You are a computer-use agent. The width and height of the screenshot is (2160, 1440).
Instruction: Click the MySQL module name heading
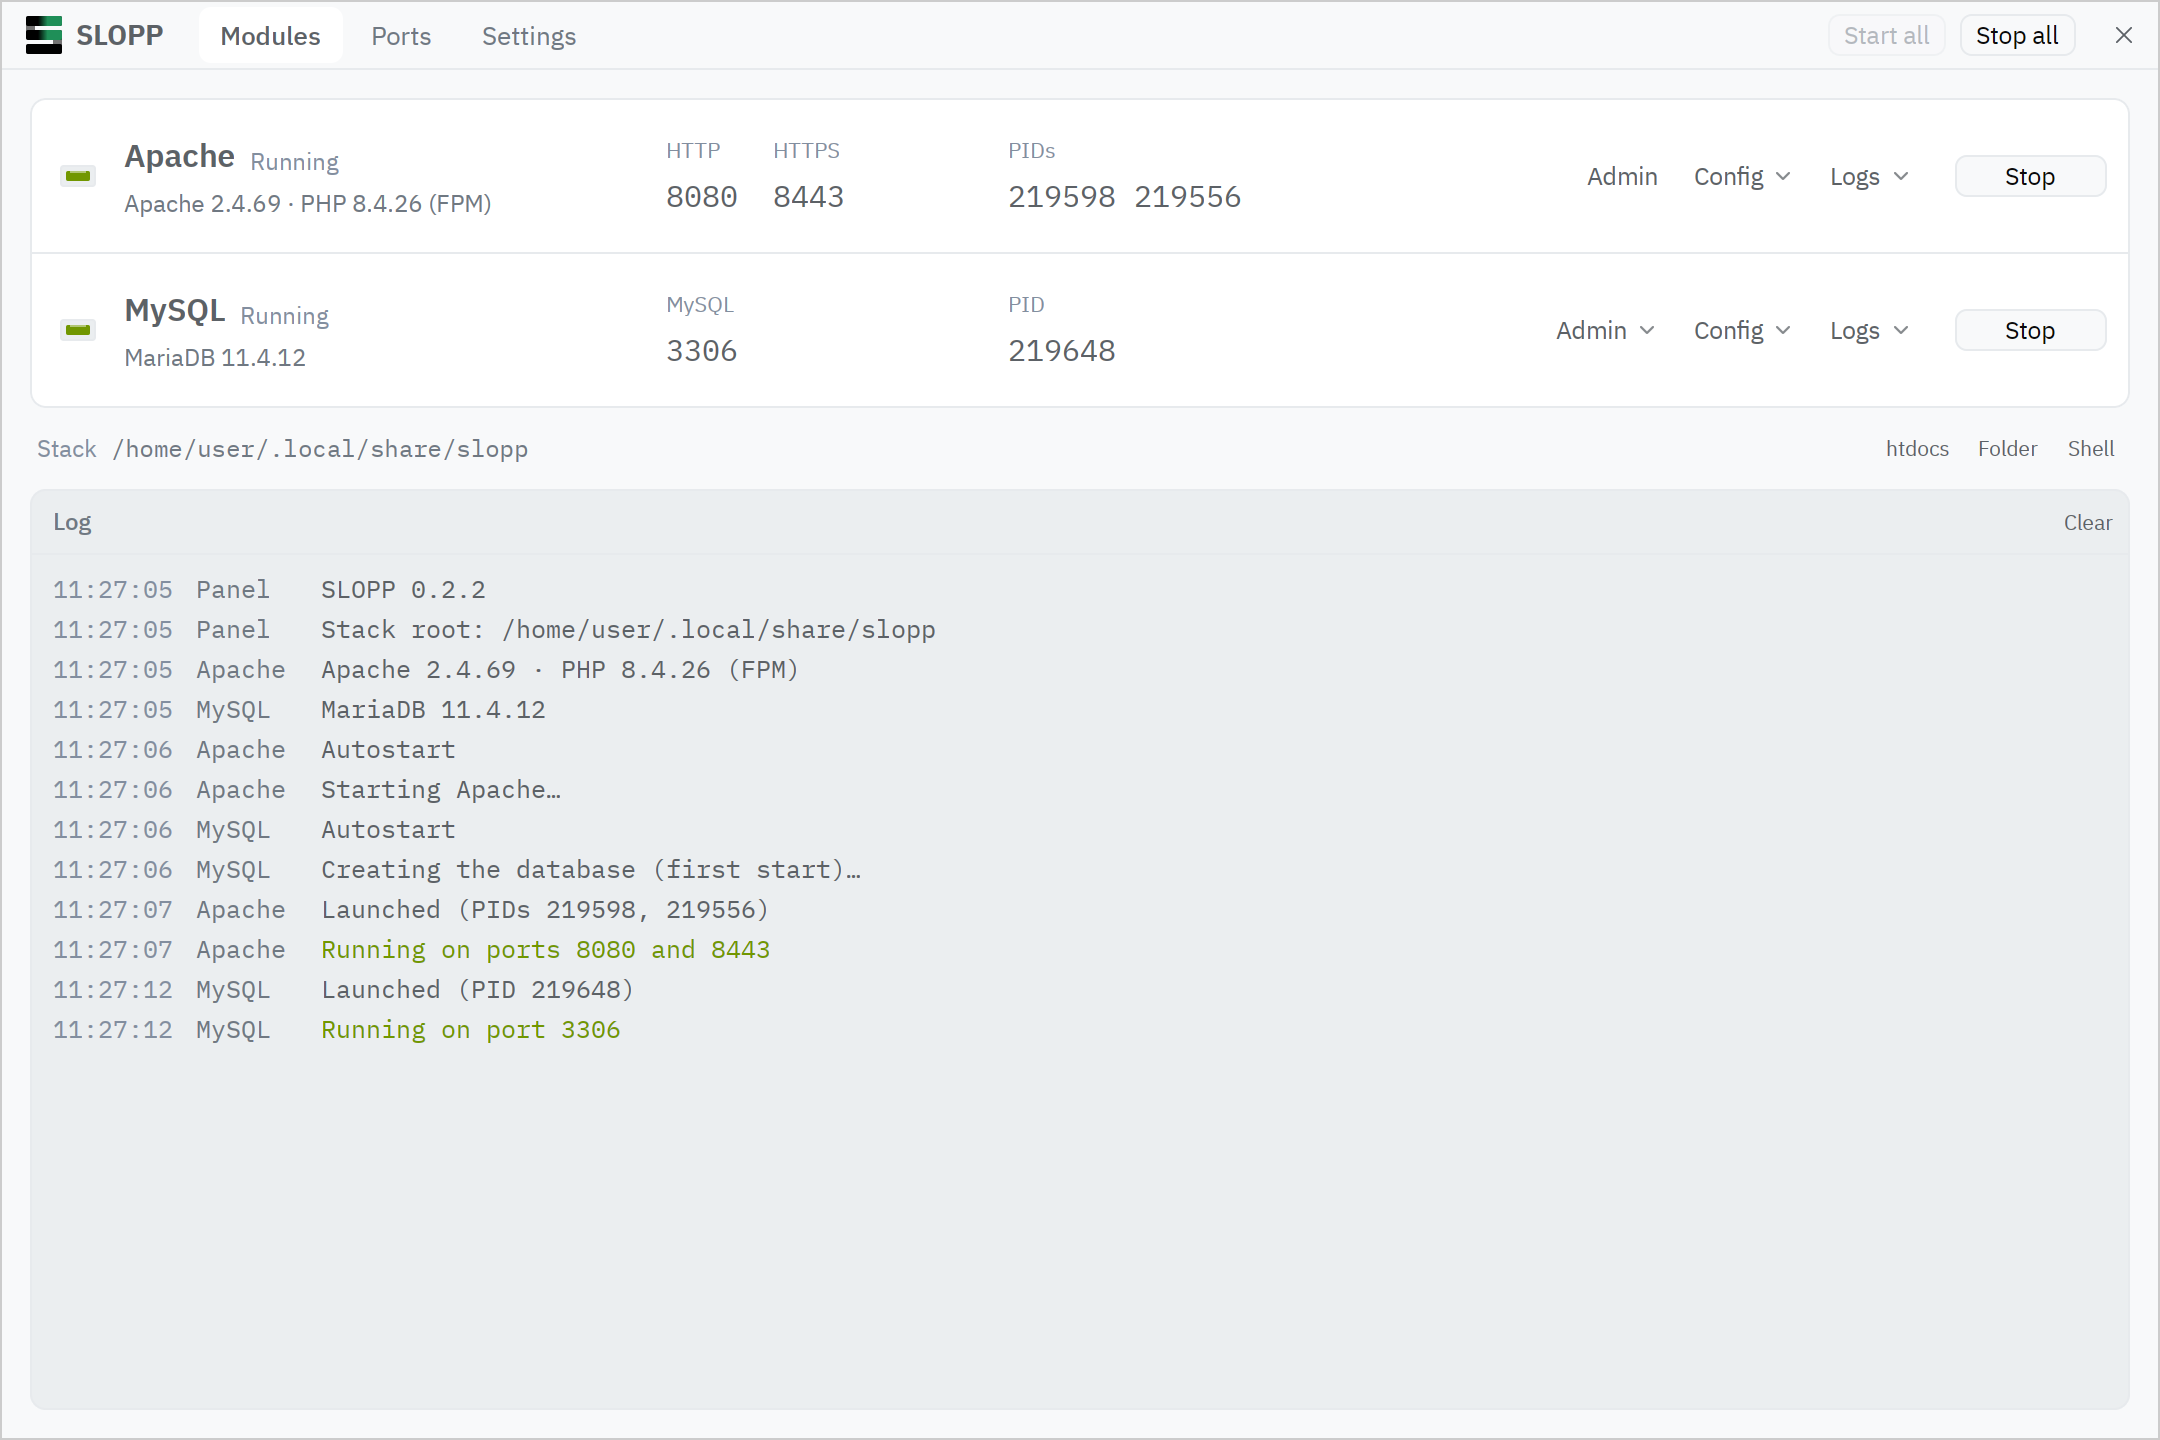[175, 310]
